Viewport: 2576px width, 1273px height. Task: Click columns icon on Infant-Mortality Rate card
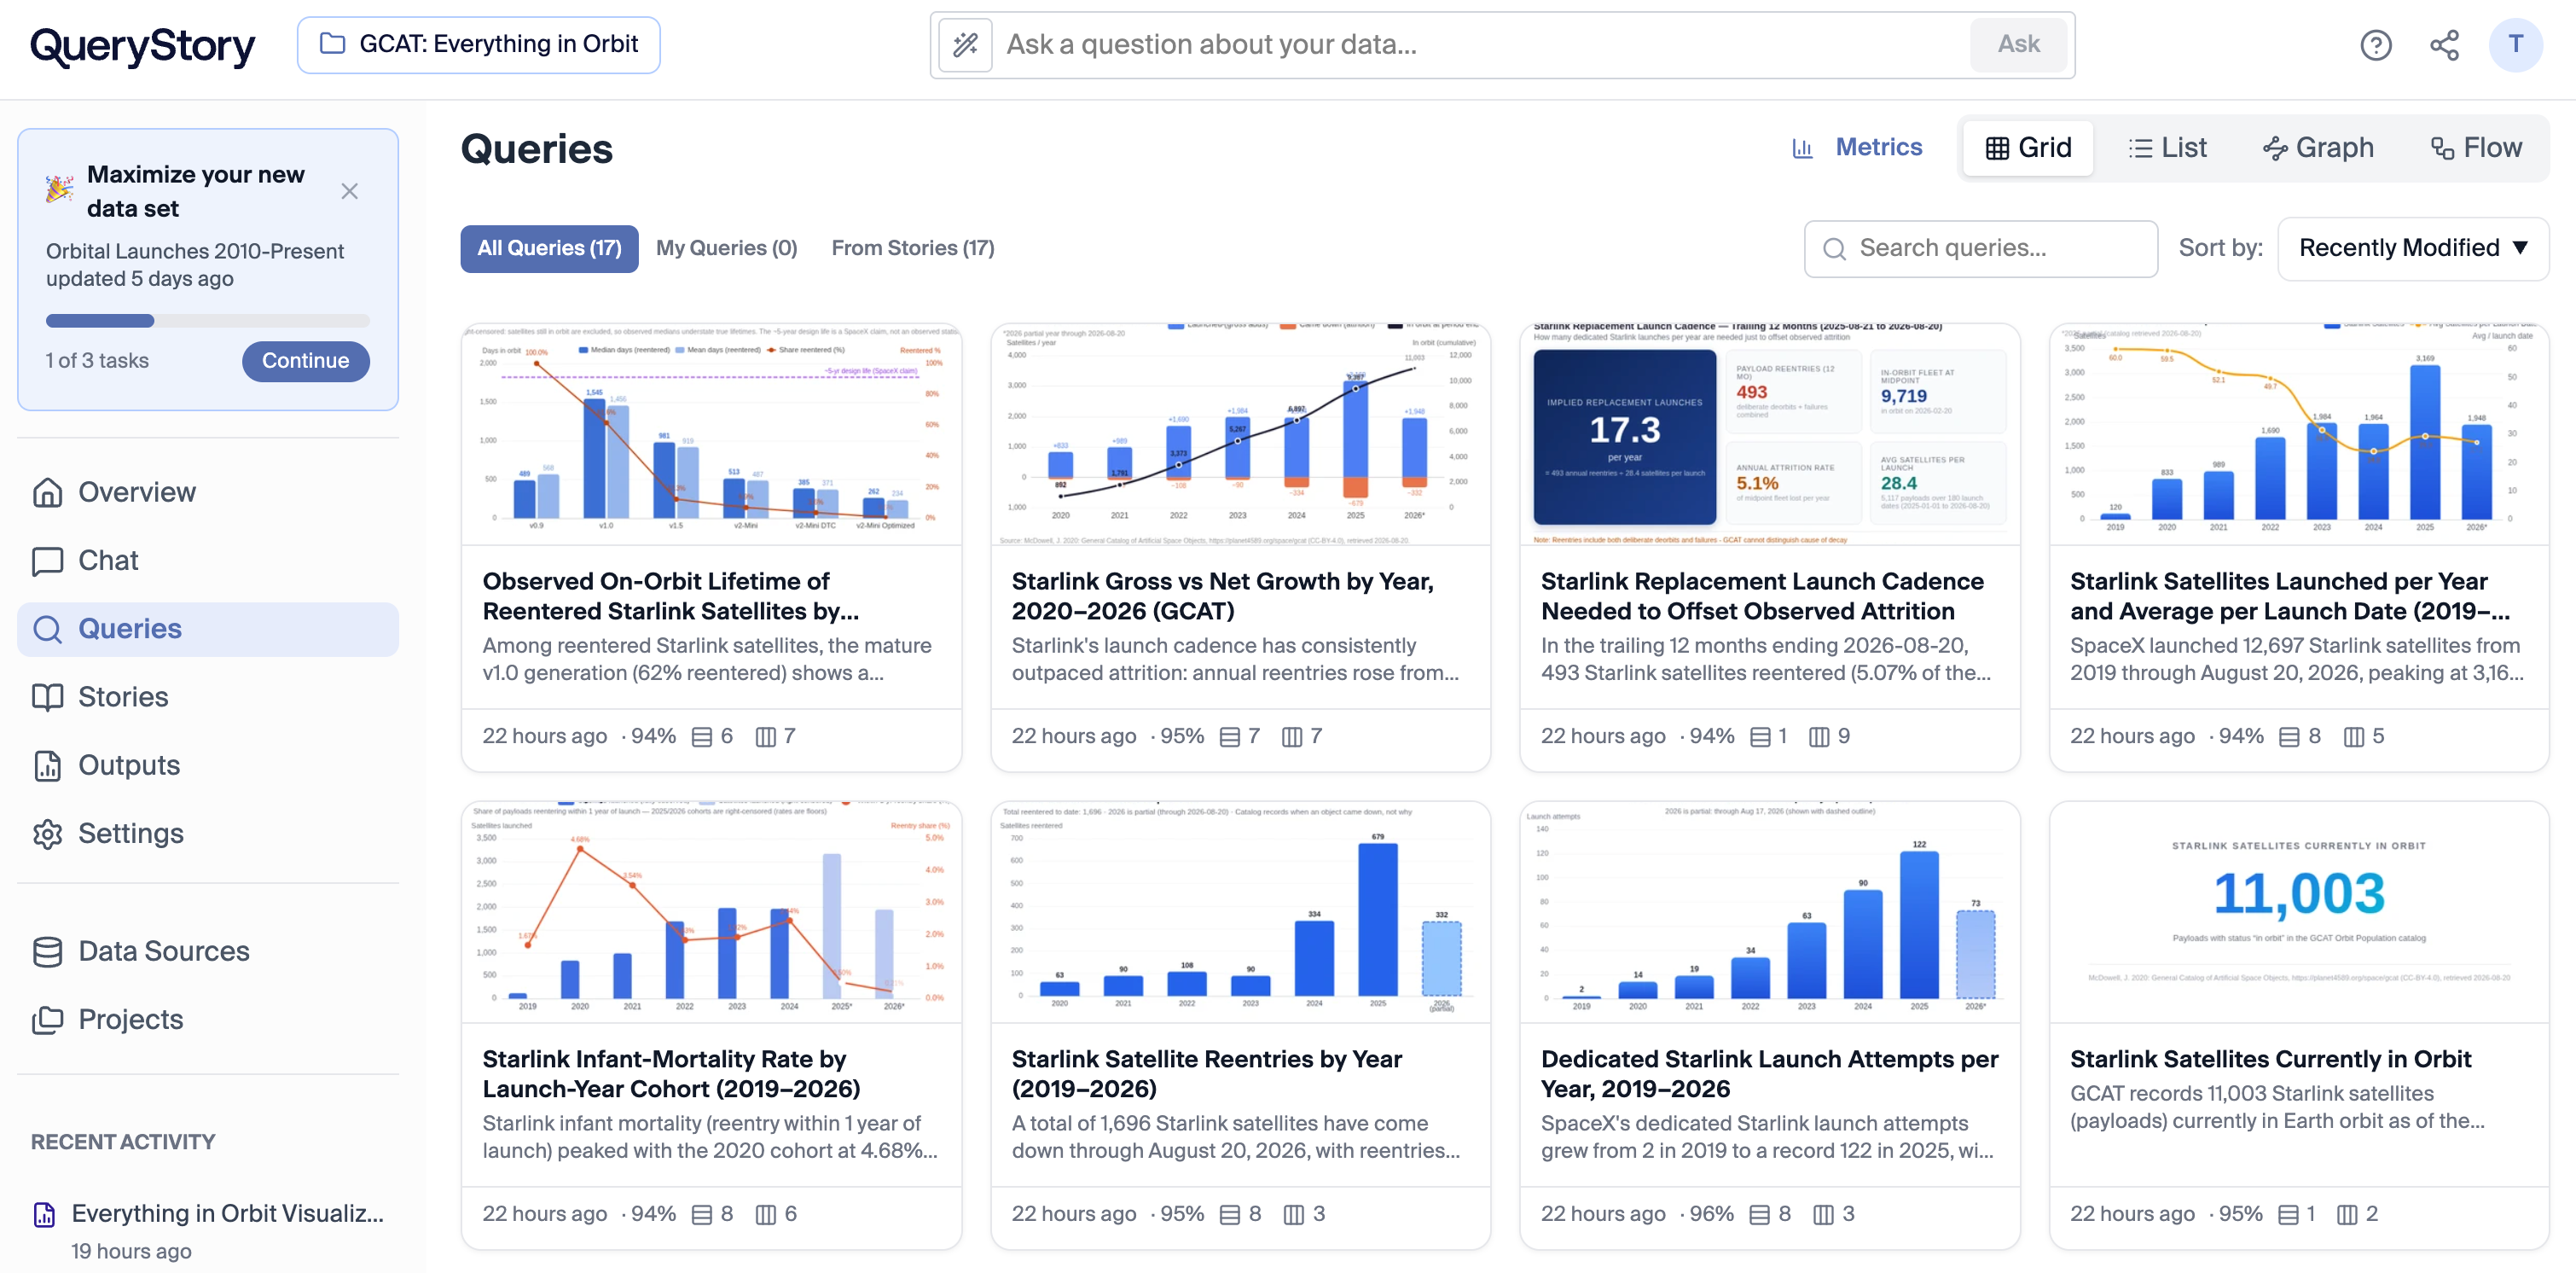point(766,1214)
